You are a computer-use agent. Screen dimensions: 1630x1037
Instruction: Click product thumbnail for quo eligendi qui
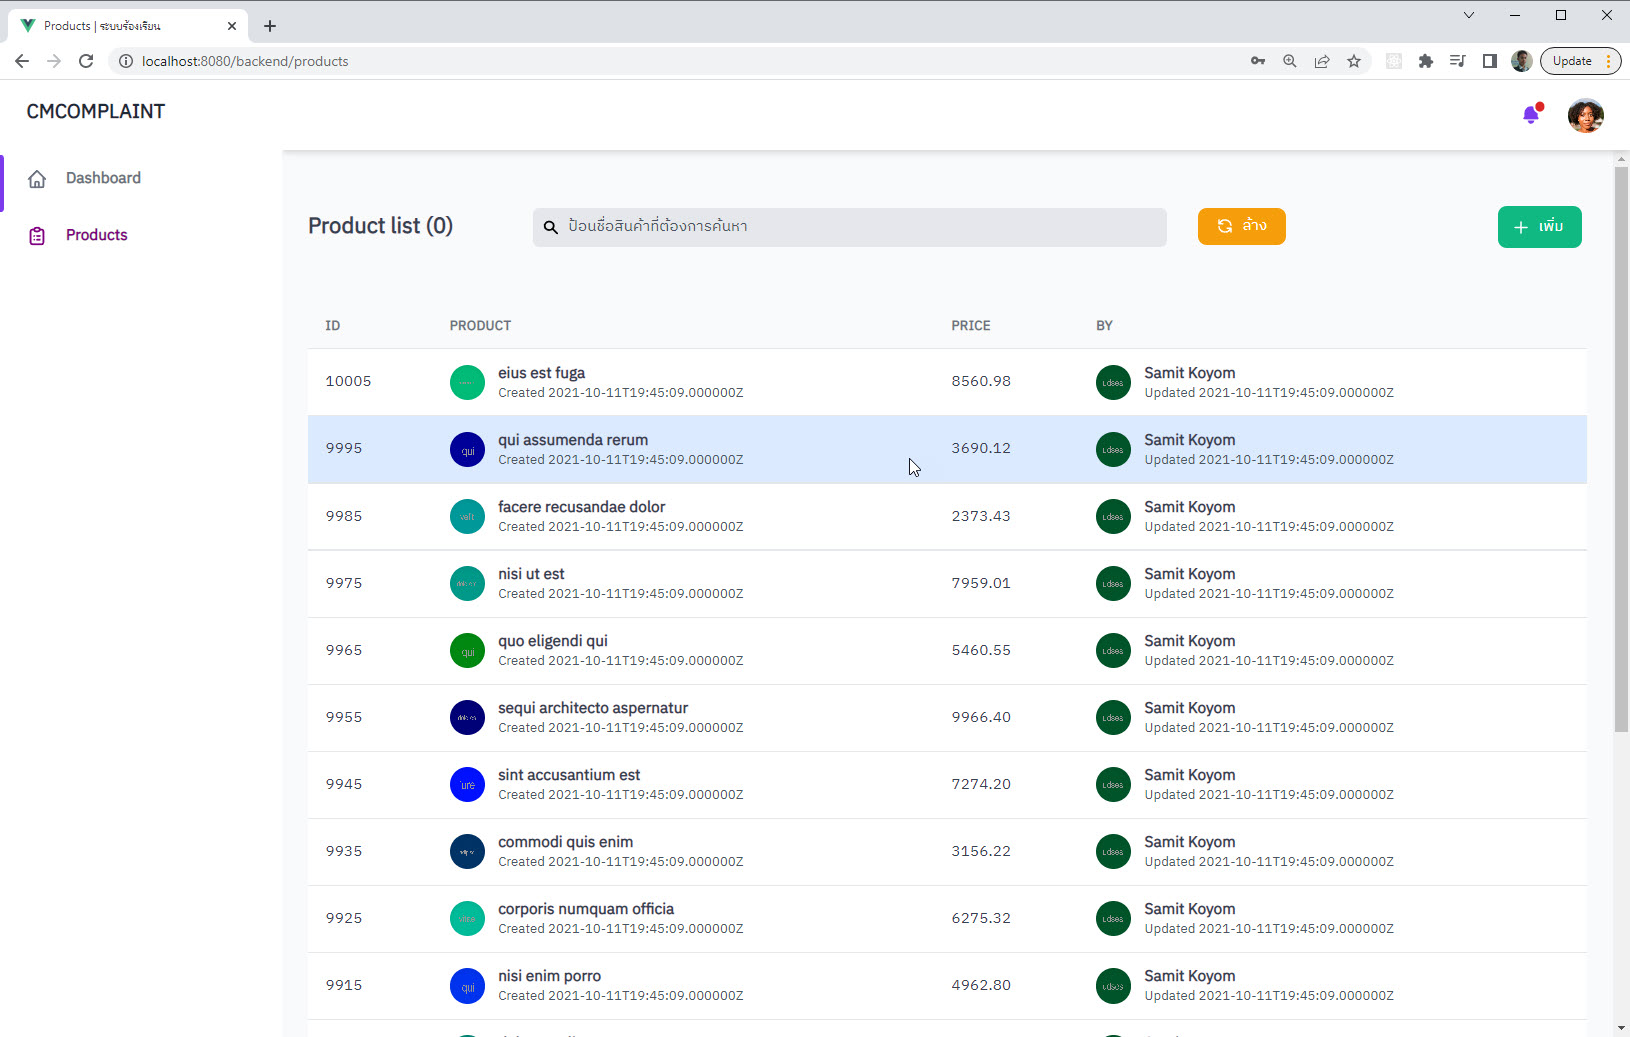point(467,650)
